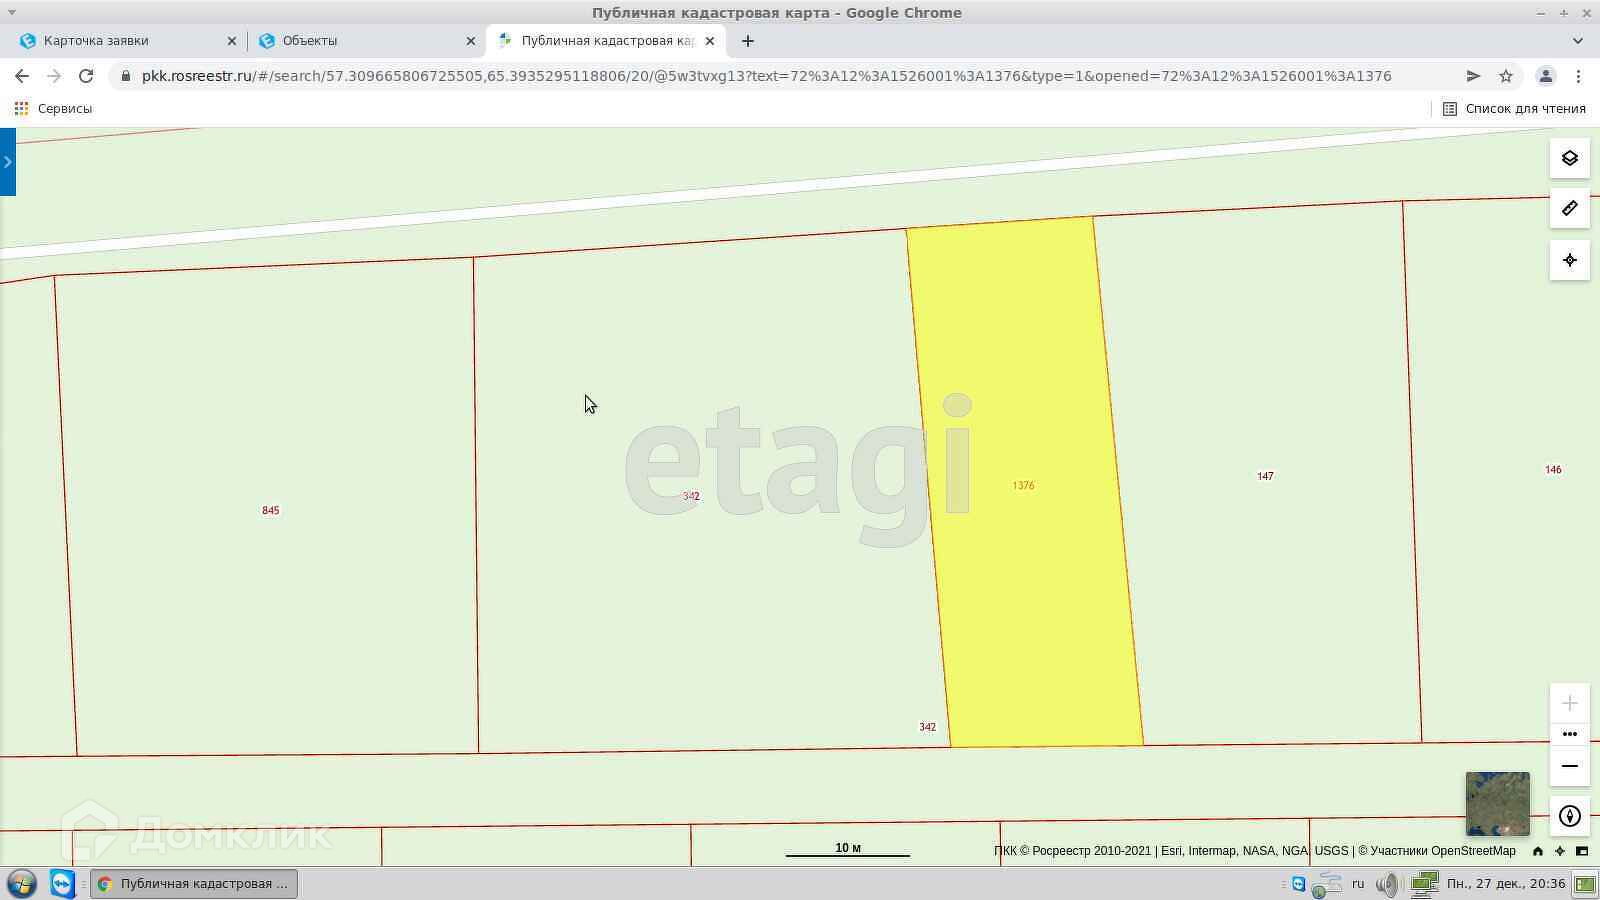
Task: Open the volume control speaker icon
Action: pyautogui.click(x=1386, y=883)
